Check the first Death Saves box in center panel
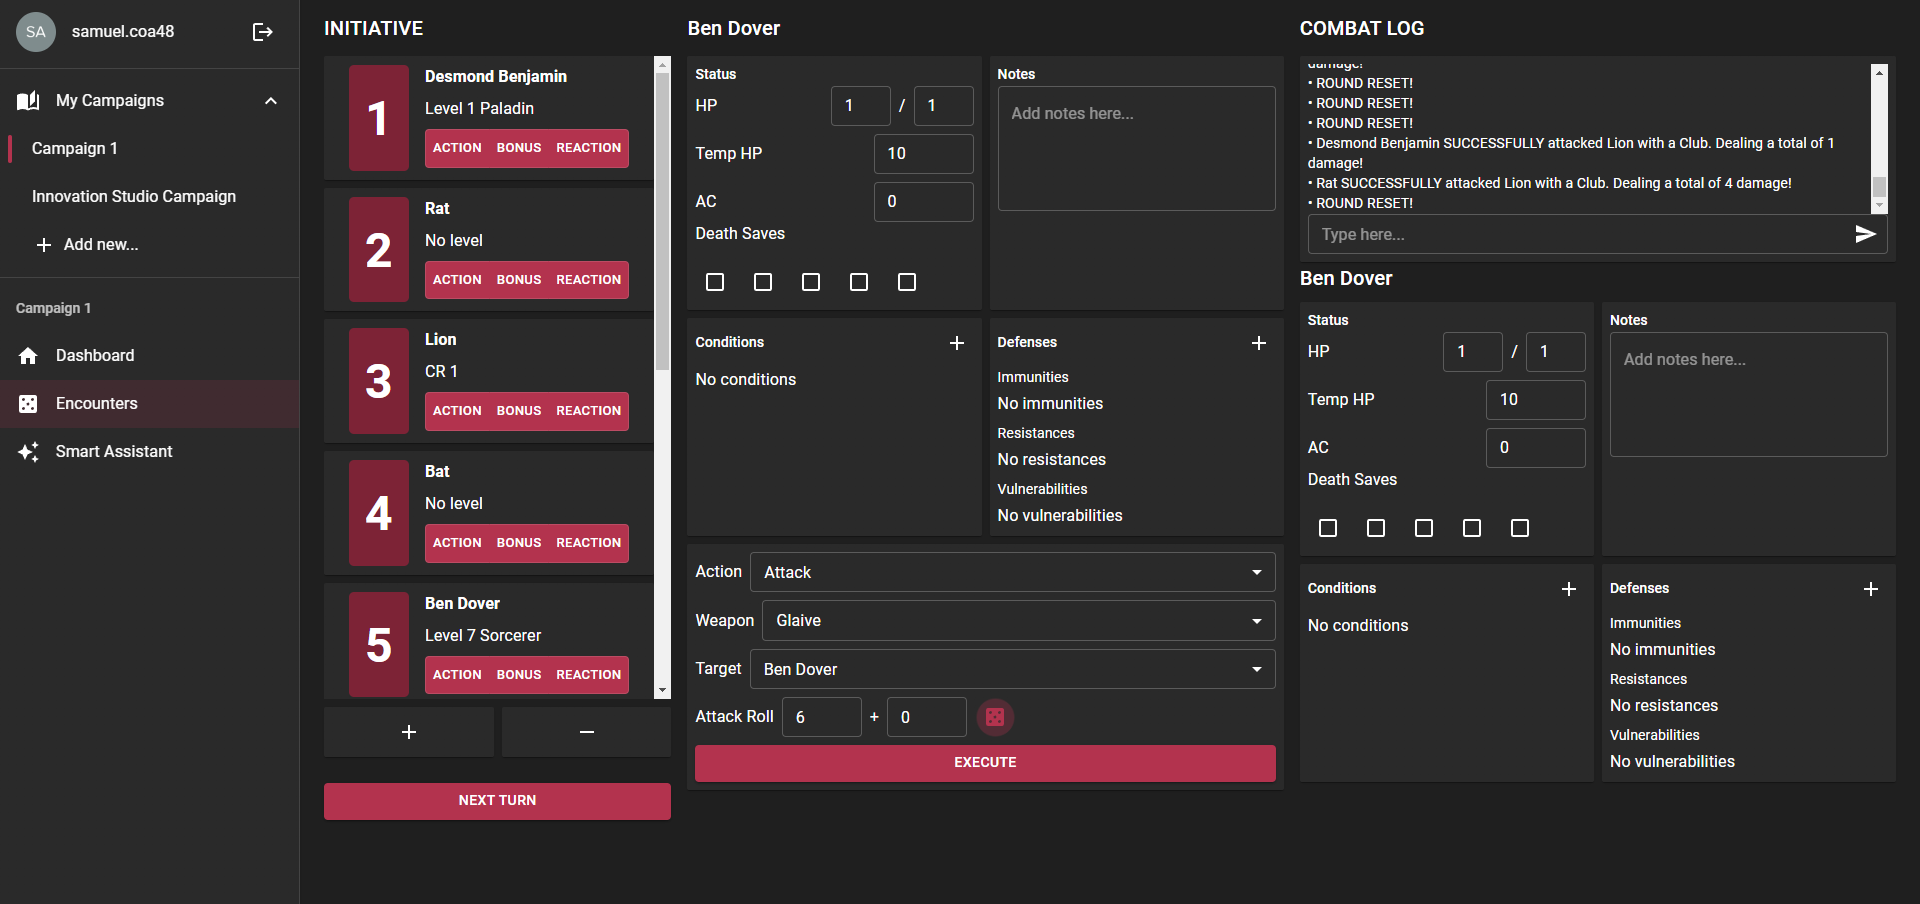1920x904 pixels. click(x=715, y=282)
